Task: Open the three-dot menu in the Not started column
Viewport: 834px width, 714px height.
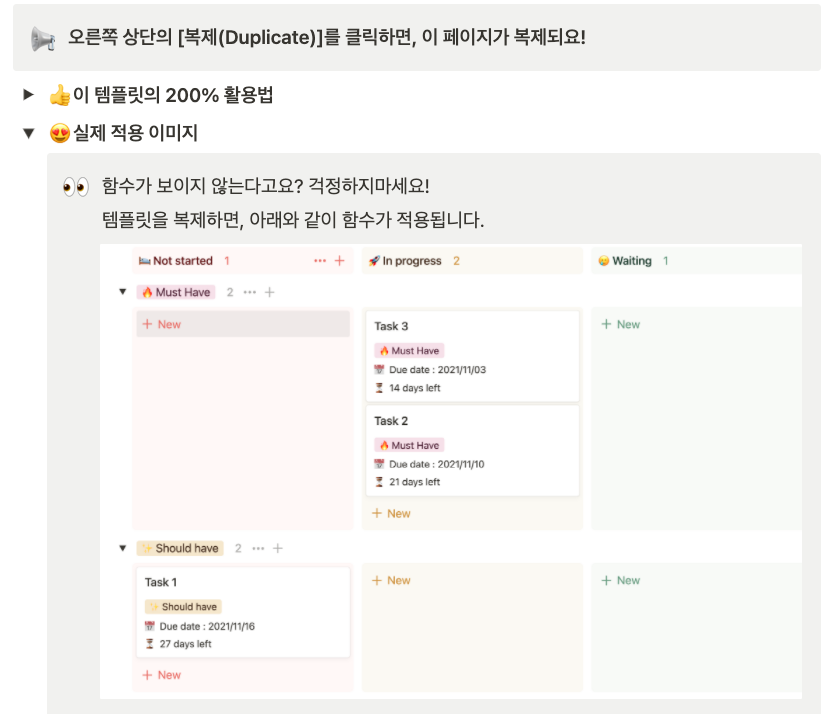Action: (x=320, y=261)
